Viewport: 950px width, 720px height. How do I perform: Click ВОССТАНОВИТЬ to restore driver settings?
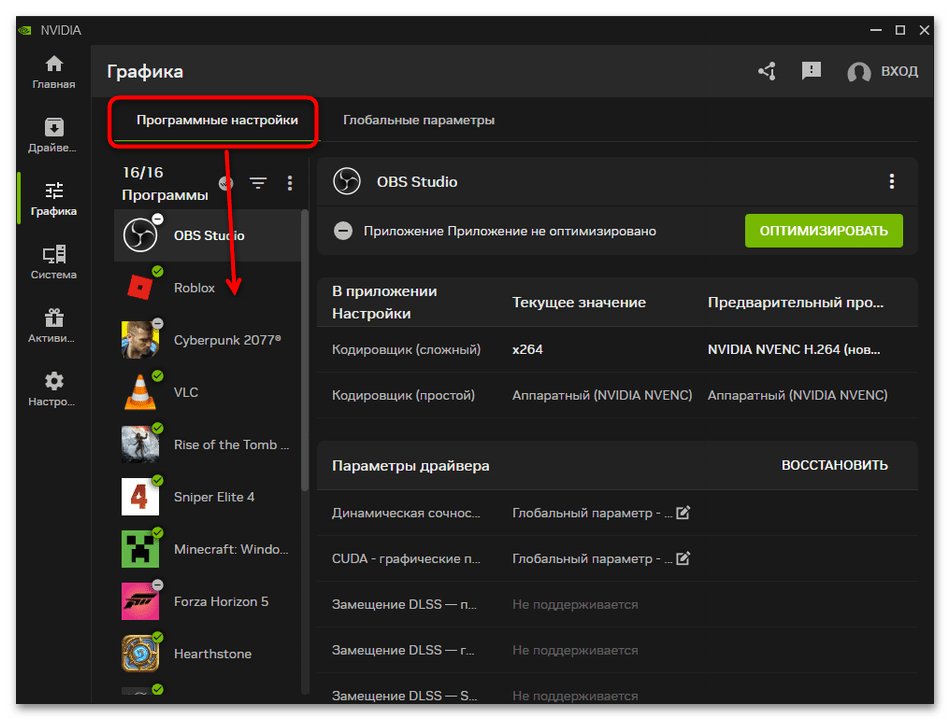pos(834,465)
